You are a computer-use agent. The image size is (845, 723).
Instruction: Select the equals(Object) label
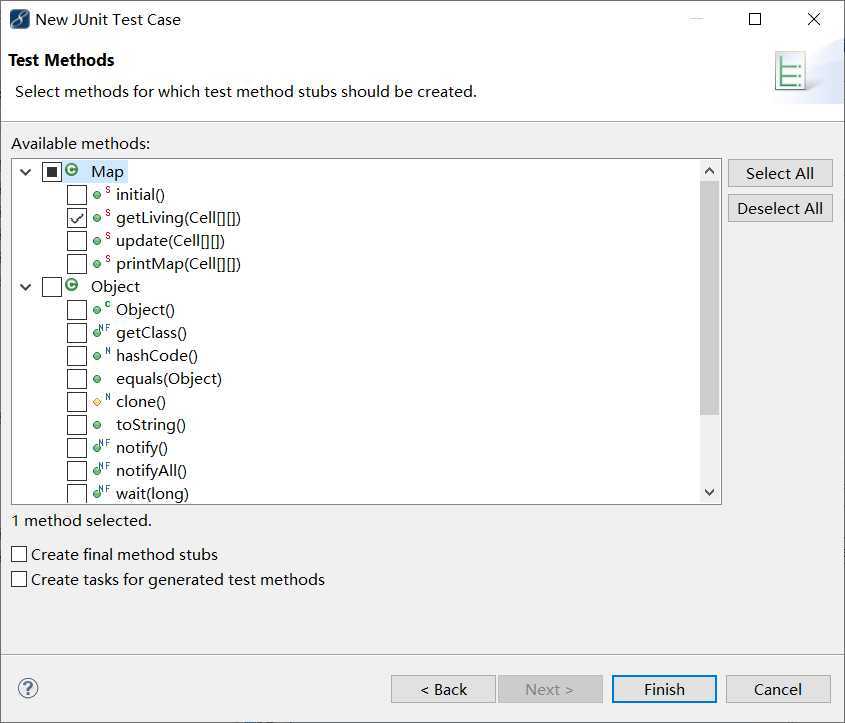[169, 379]
